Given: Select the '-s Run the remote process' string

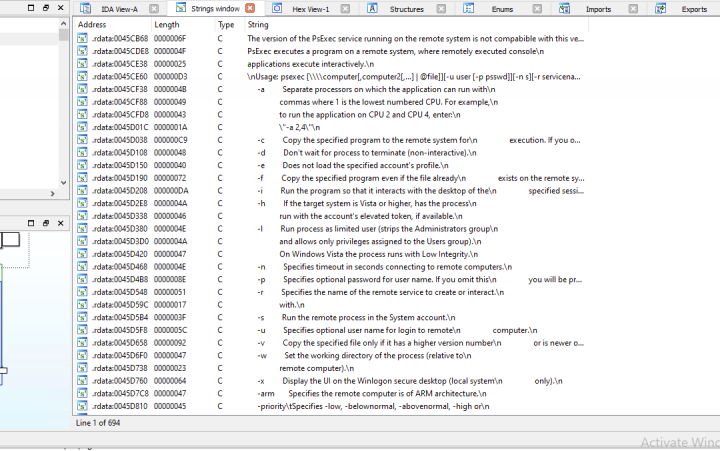Looking at the screenshot, I should point(356,317).
